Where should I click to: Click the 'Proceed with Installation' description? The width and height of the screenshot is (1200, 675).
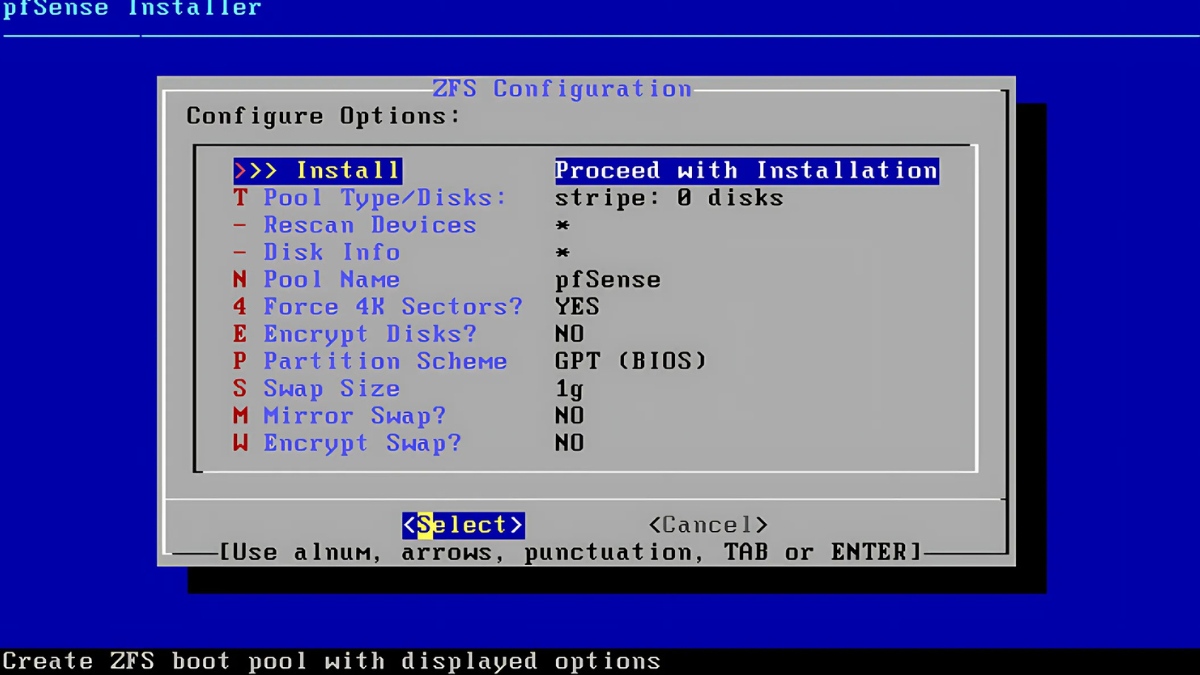click(x=747, y=171)
